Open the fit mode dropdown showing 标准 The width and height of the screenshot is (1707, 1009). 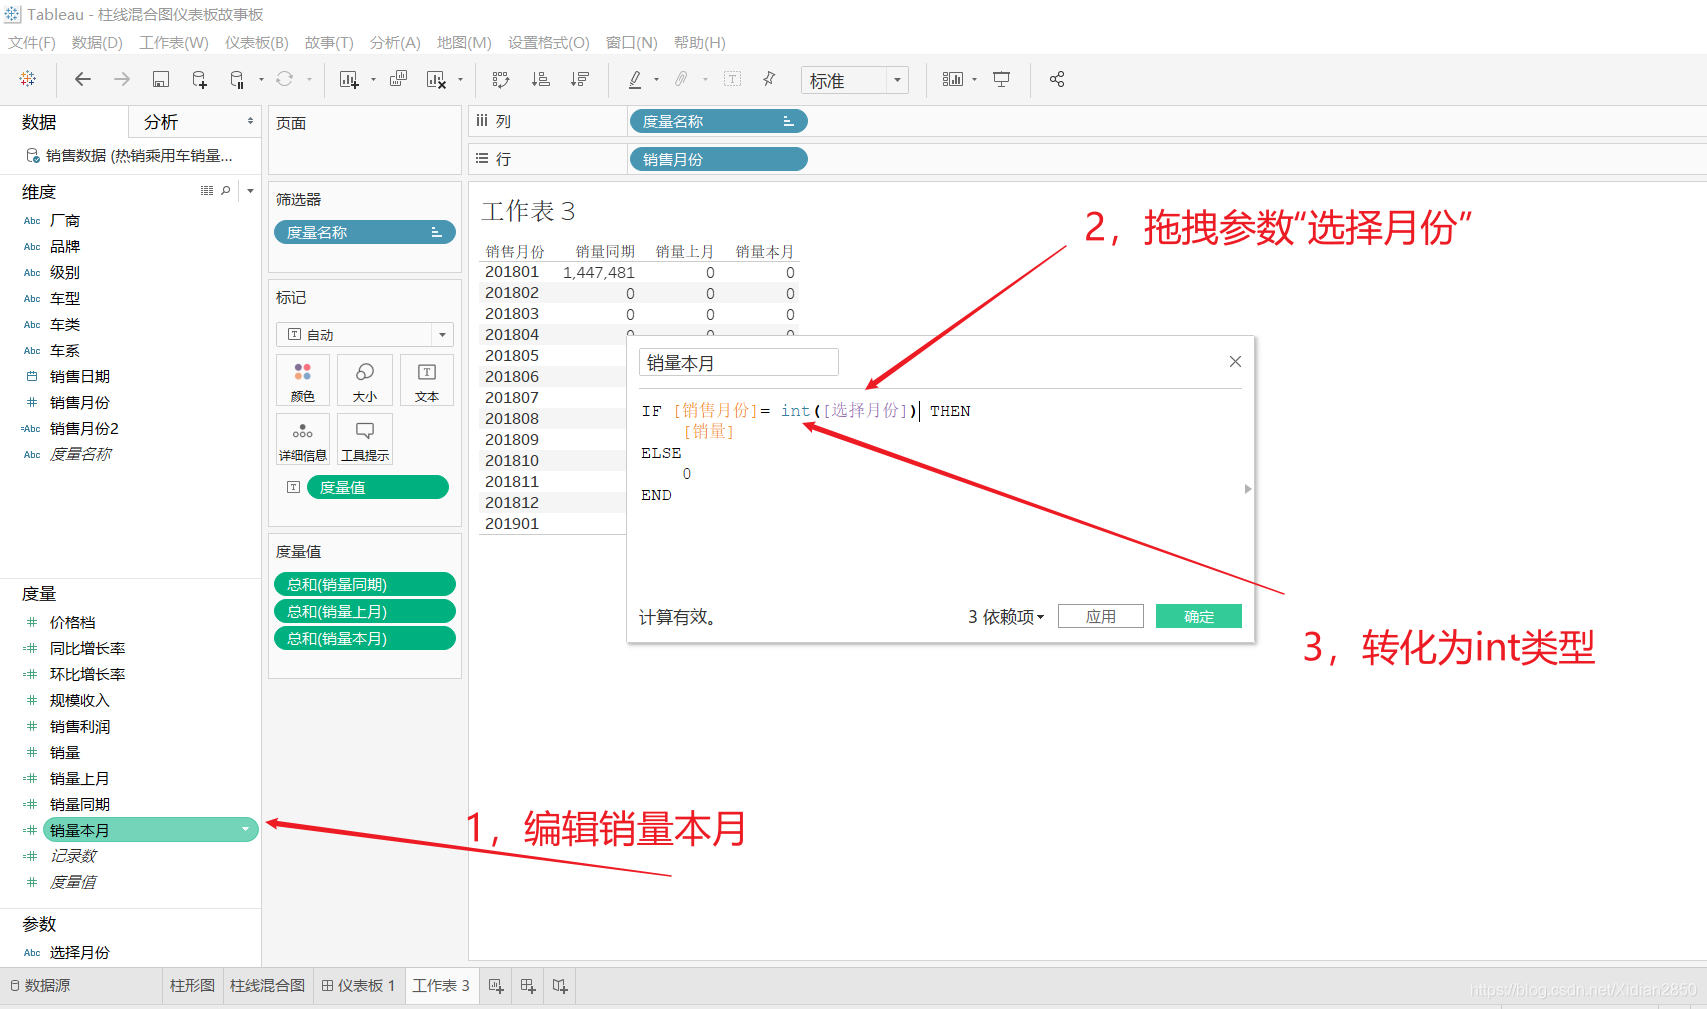click(855, 80)
